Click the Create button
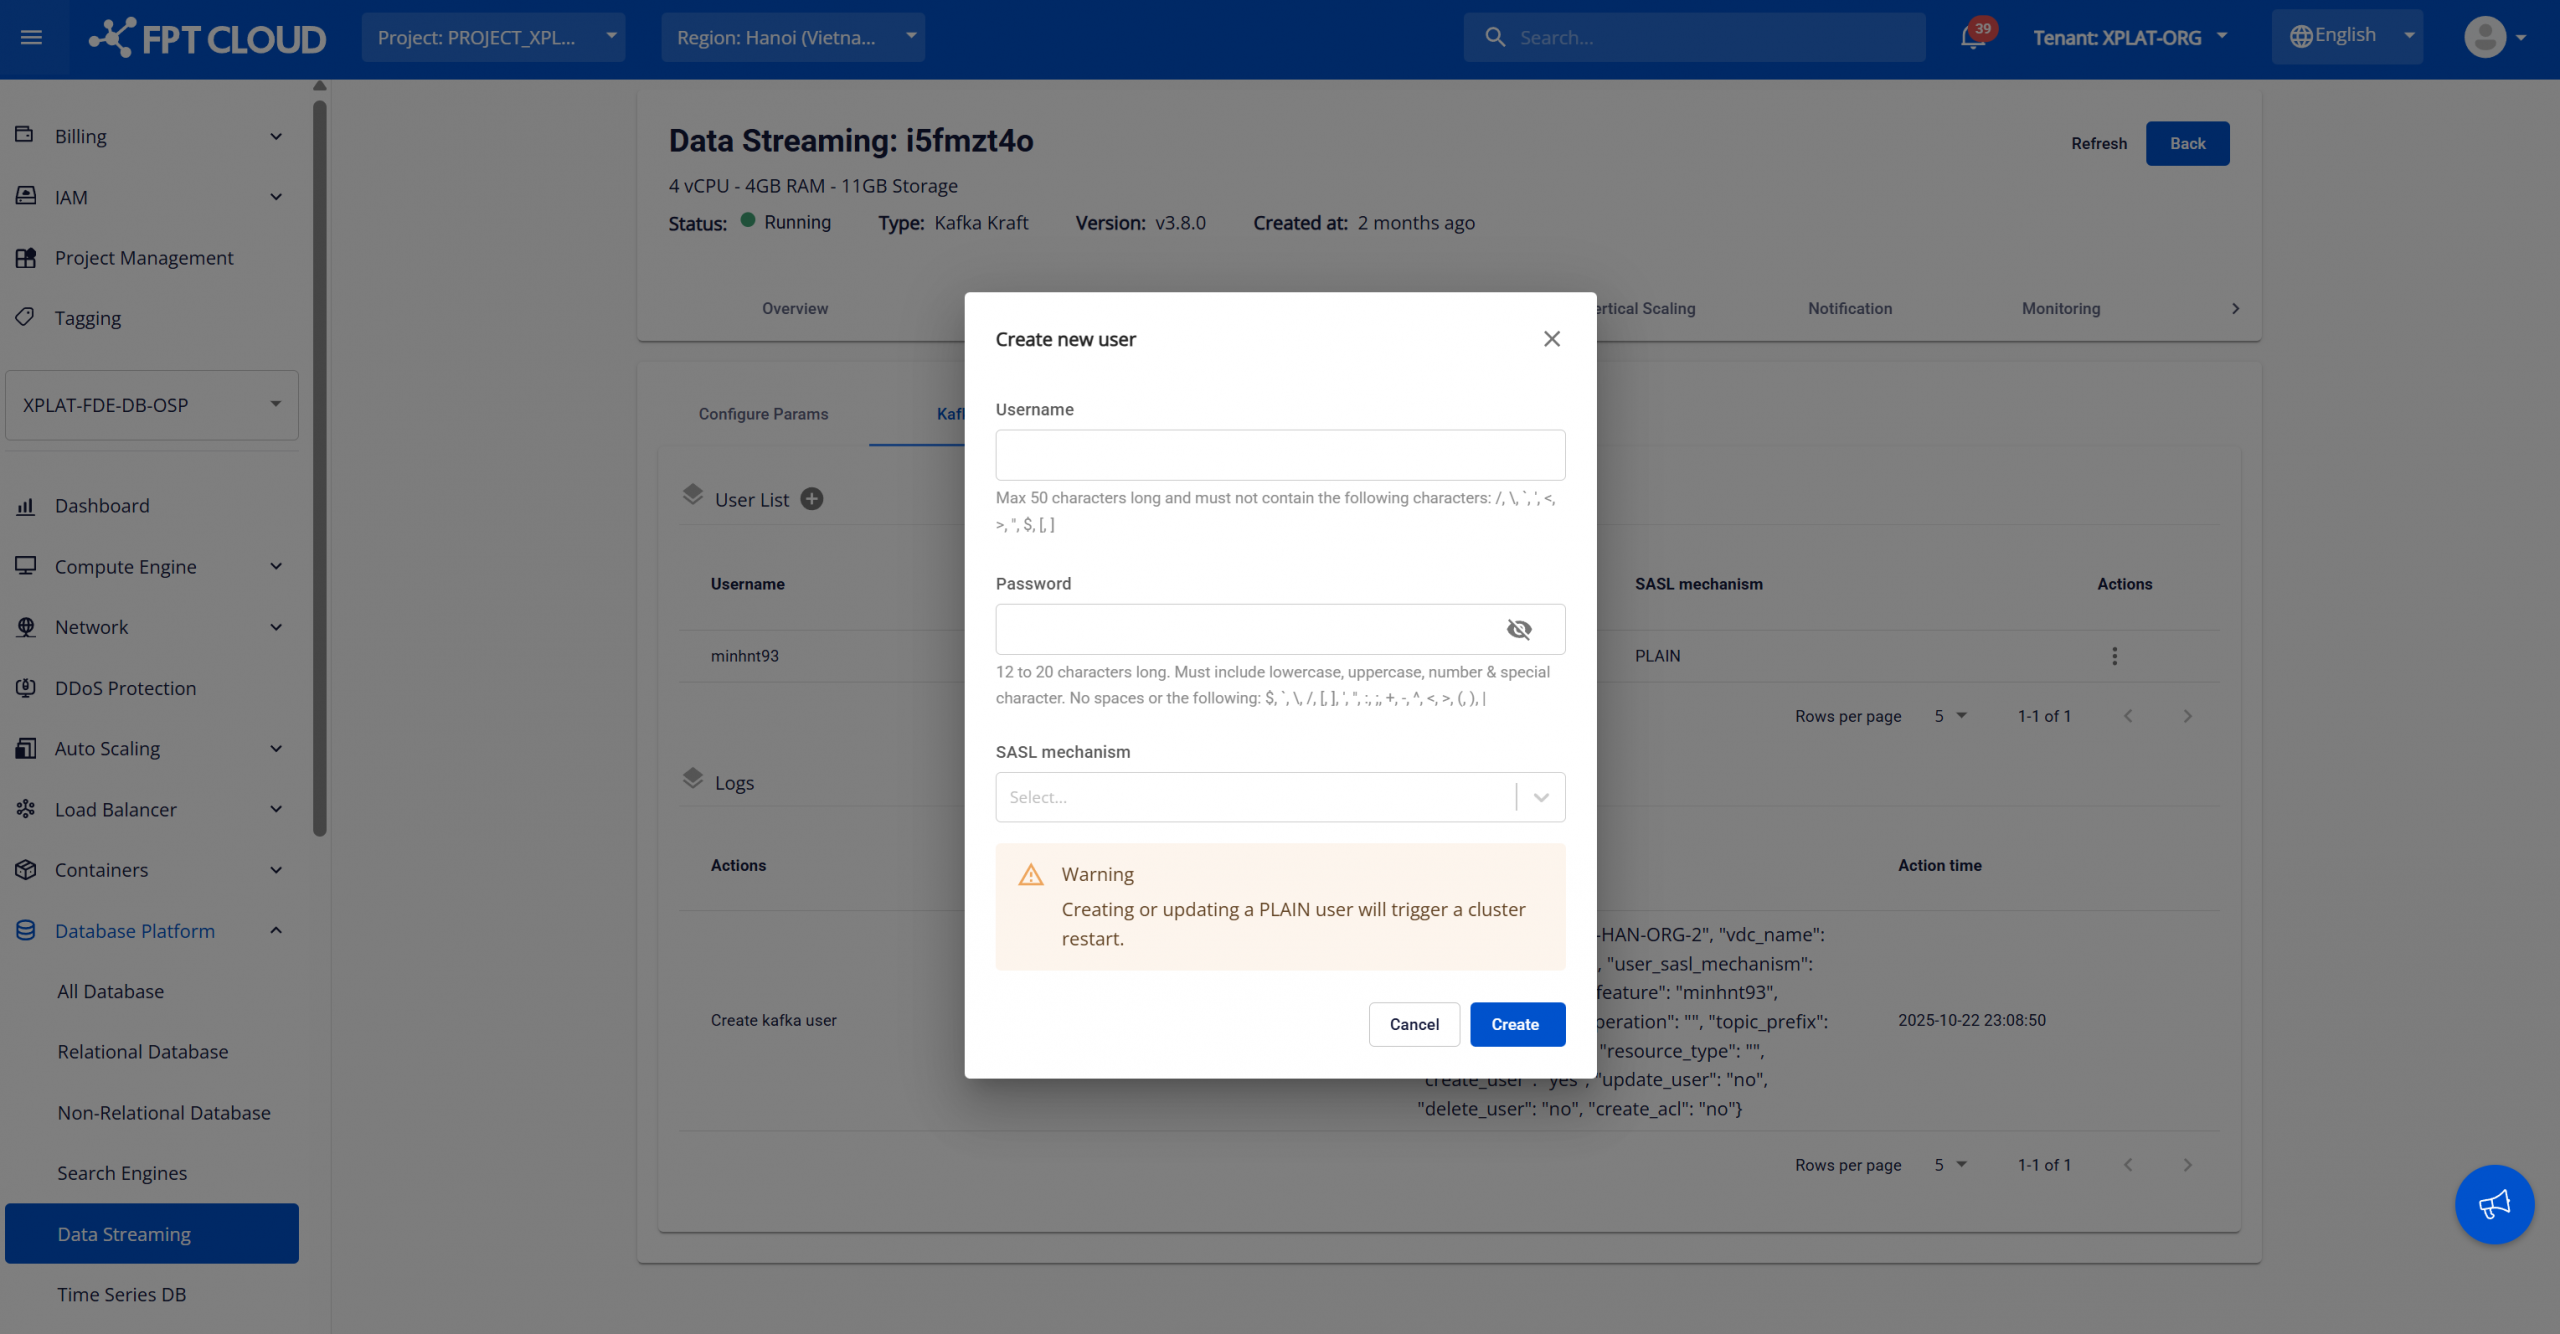 tap(1516, 1024)
